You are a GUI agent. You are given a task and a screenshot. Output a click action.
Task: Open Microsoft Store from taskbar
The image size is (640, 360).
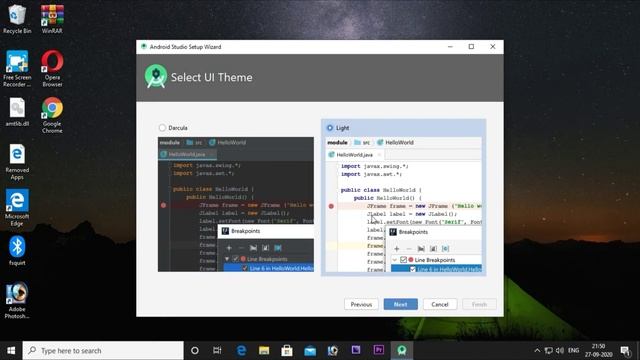click(287, 351)
